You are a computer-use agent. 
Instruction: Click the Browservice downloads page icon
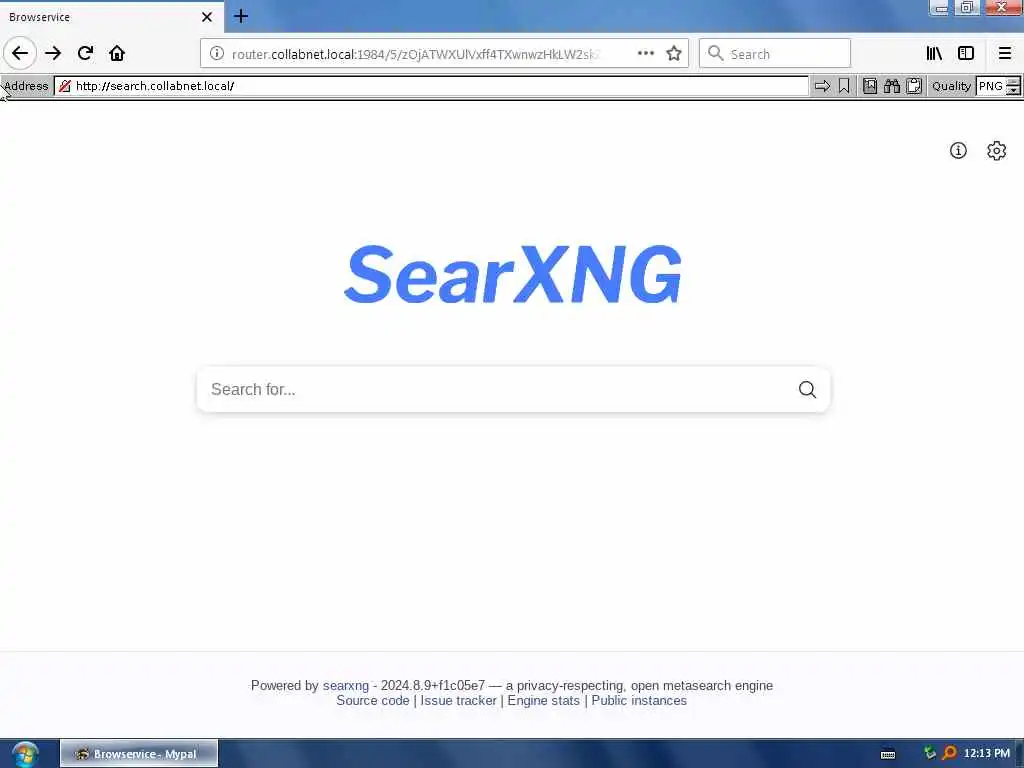coord(870,86)
